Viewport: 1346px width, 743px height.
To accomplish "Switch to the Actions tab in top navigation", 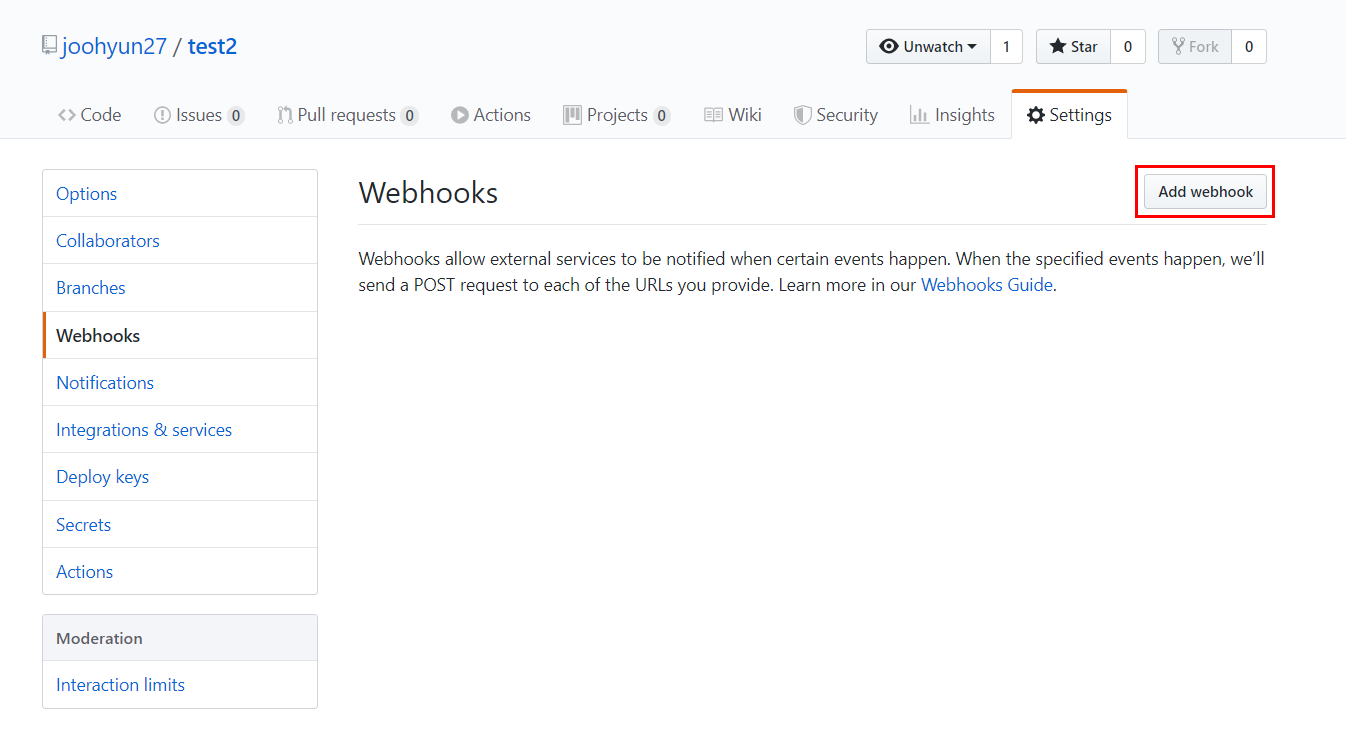I will coord(490,115).
